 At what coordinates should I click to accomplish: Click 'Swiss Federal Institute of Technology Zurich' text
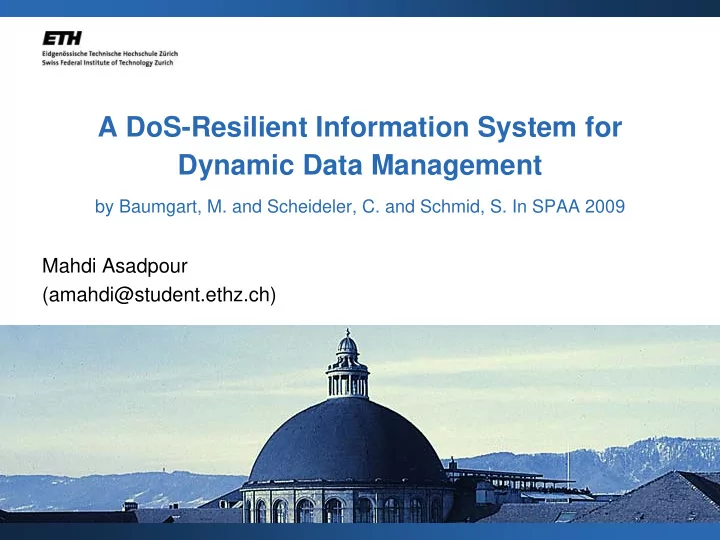[107, 63]
